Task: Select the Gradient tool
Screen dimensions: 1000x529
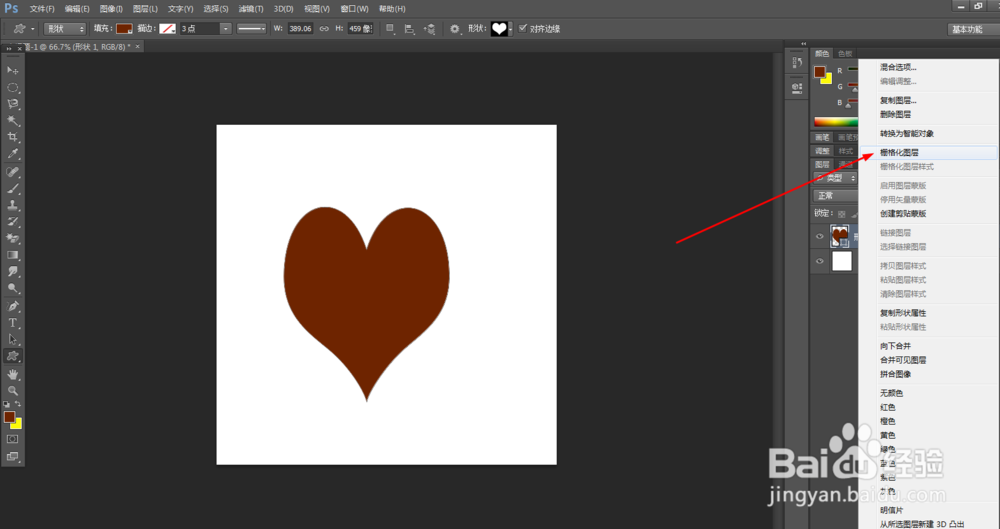Action: point(13,255)
